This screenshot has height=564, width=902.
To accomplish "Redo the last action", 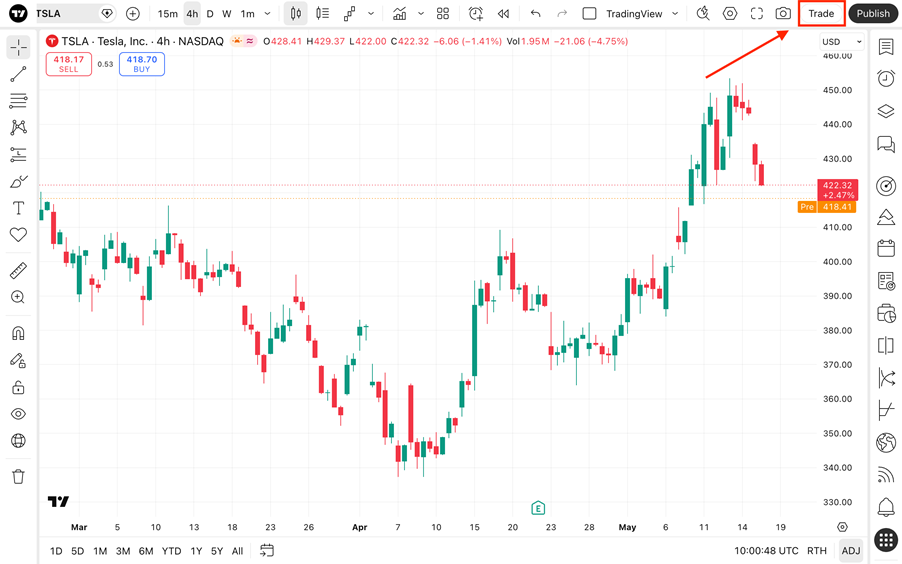I will click(x=562, y=13).
